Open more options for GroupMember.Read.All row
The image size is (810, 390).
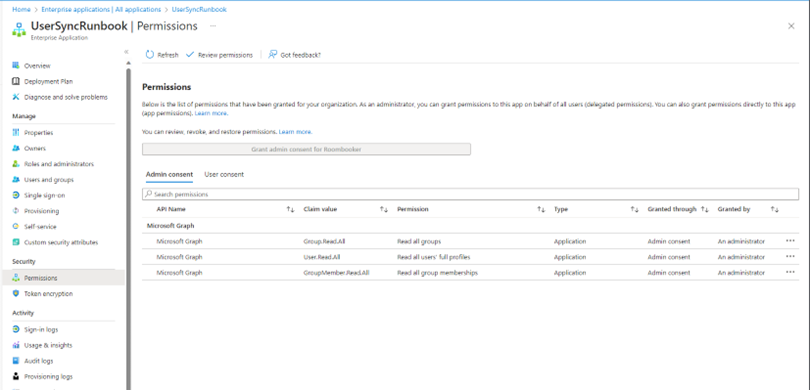coord(790,272)
